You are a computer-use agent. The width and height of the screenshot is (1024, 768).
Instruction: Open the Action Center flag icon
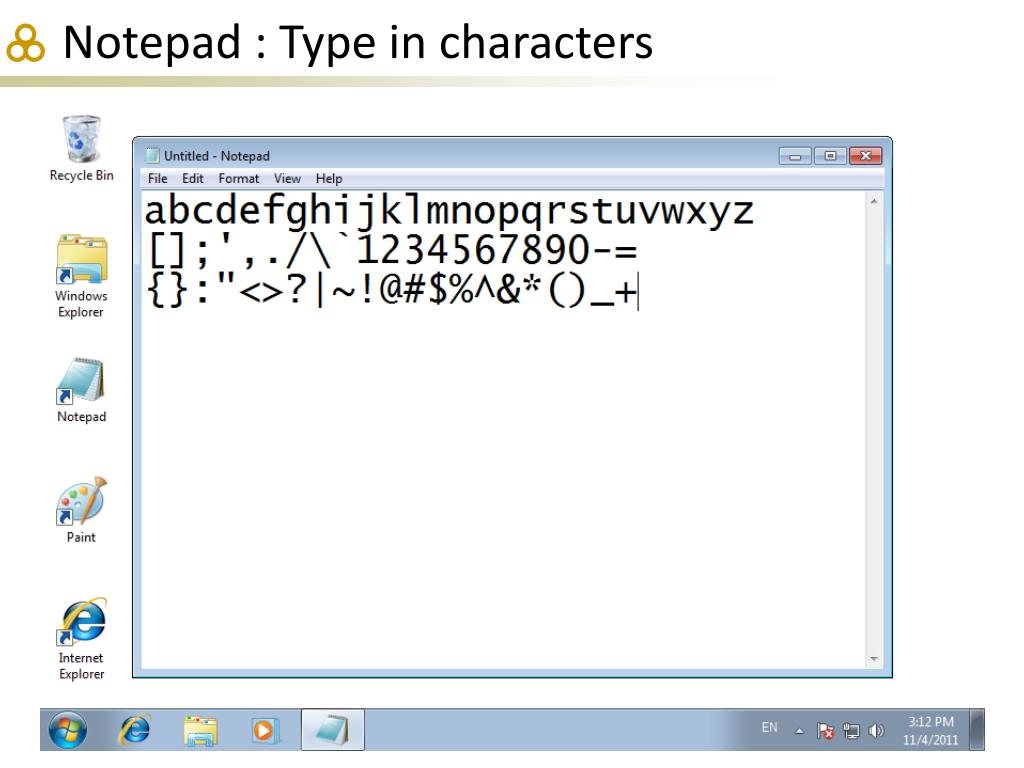(x=825, y=731)
